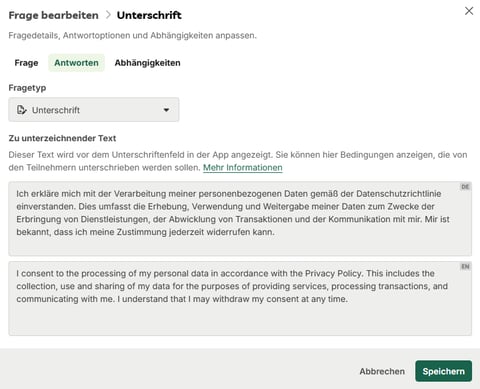
Task: Click the EN language badge
Action: click(465, 266)
